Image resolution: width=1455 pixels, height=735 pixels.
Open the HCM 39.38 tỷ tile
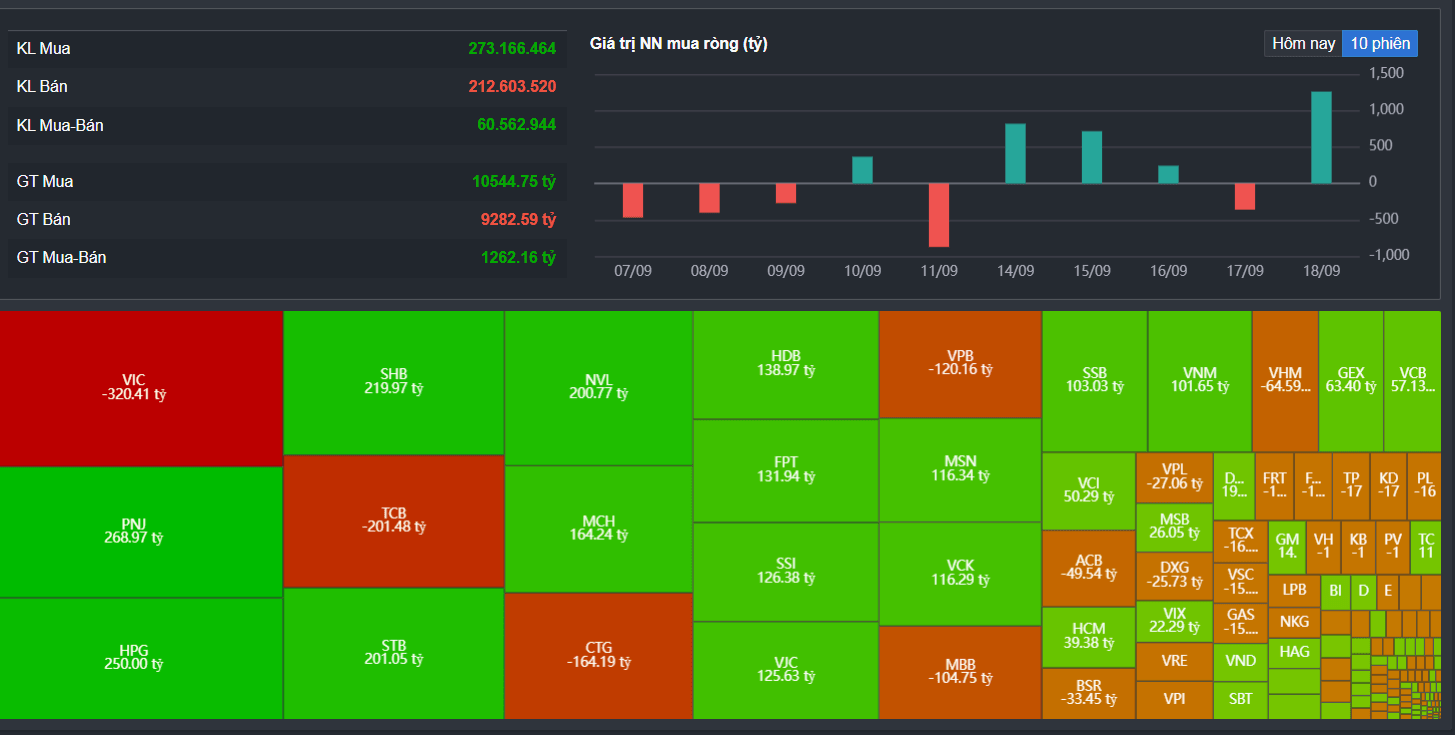tap(1089, 637)
